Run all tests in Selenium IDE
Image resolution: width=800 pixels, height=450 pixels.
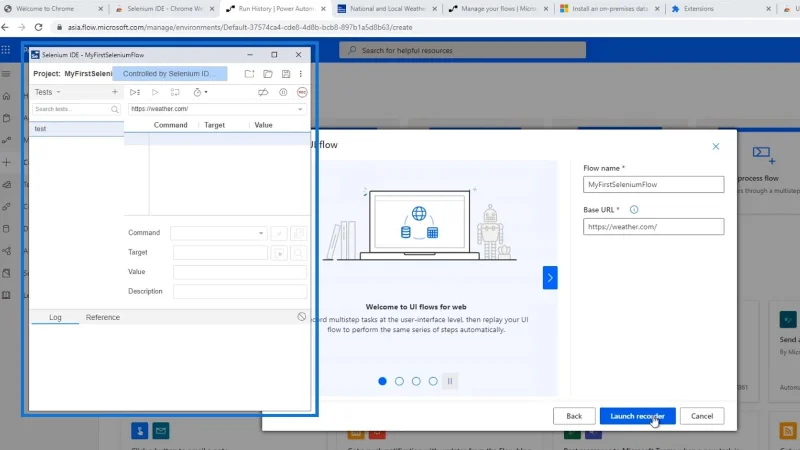coord(135,92)
